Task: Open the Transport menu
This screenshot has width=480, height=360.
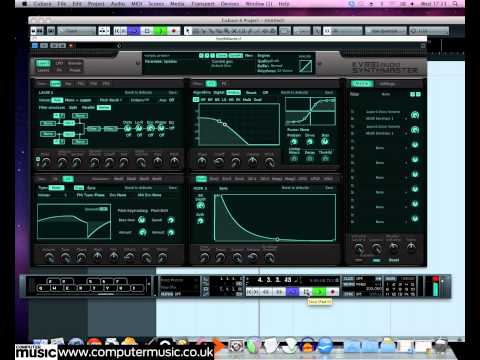Action: pos(203,4)
